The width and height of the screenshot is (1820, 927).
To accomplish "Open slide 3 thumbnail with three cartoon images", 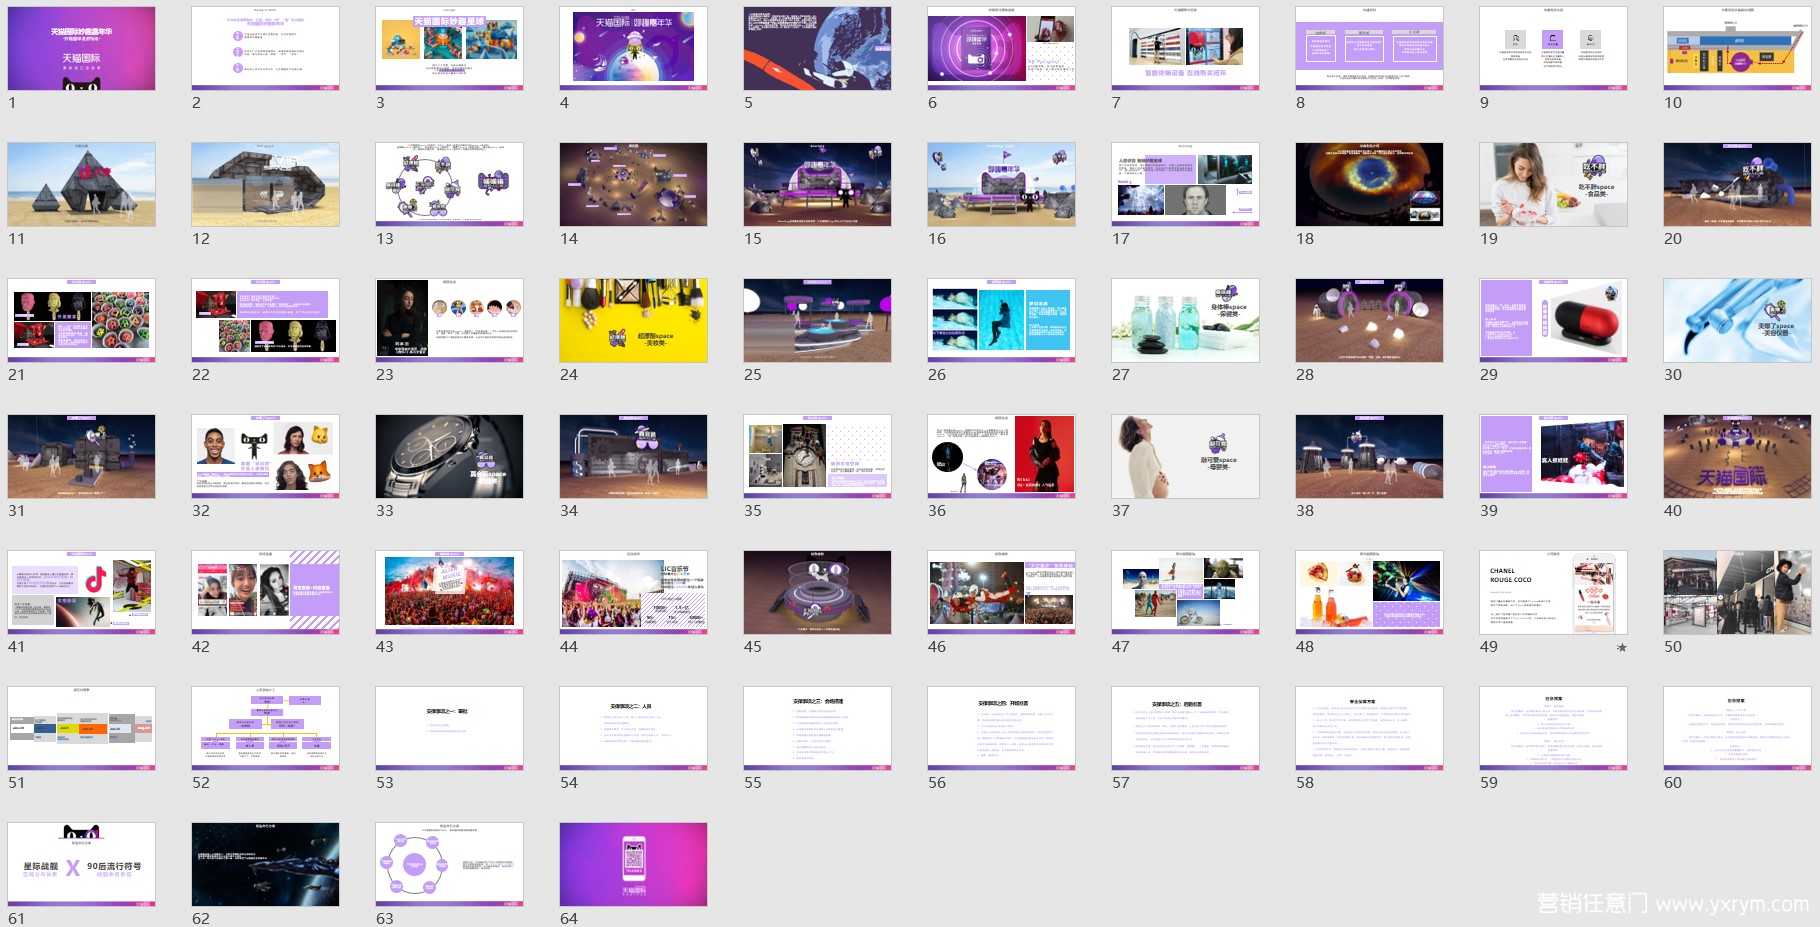I will tap(449, 48).
